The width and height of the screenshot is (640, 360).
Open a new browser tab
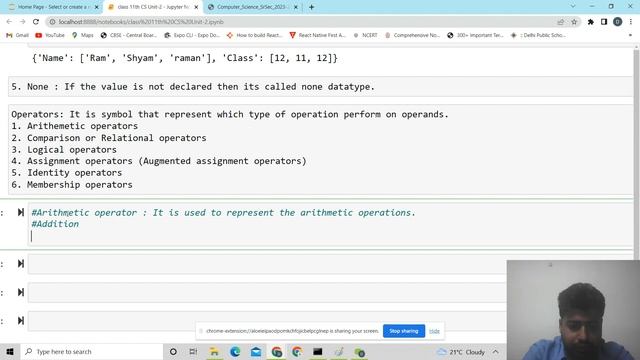point(311,7)
